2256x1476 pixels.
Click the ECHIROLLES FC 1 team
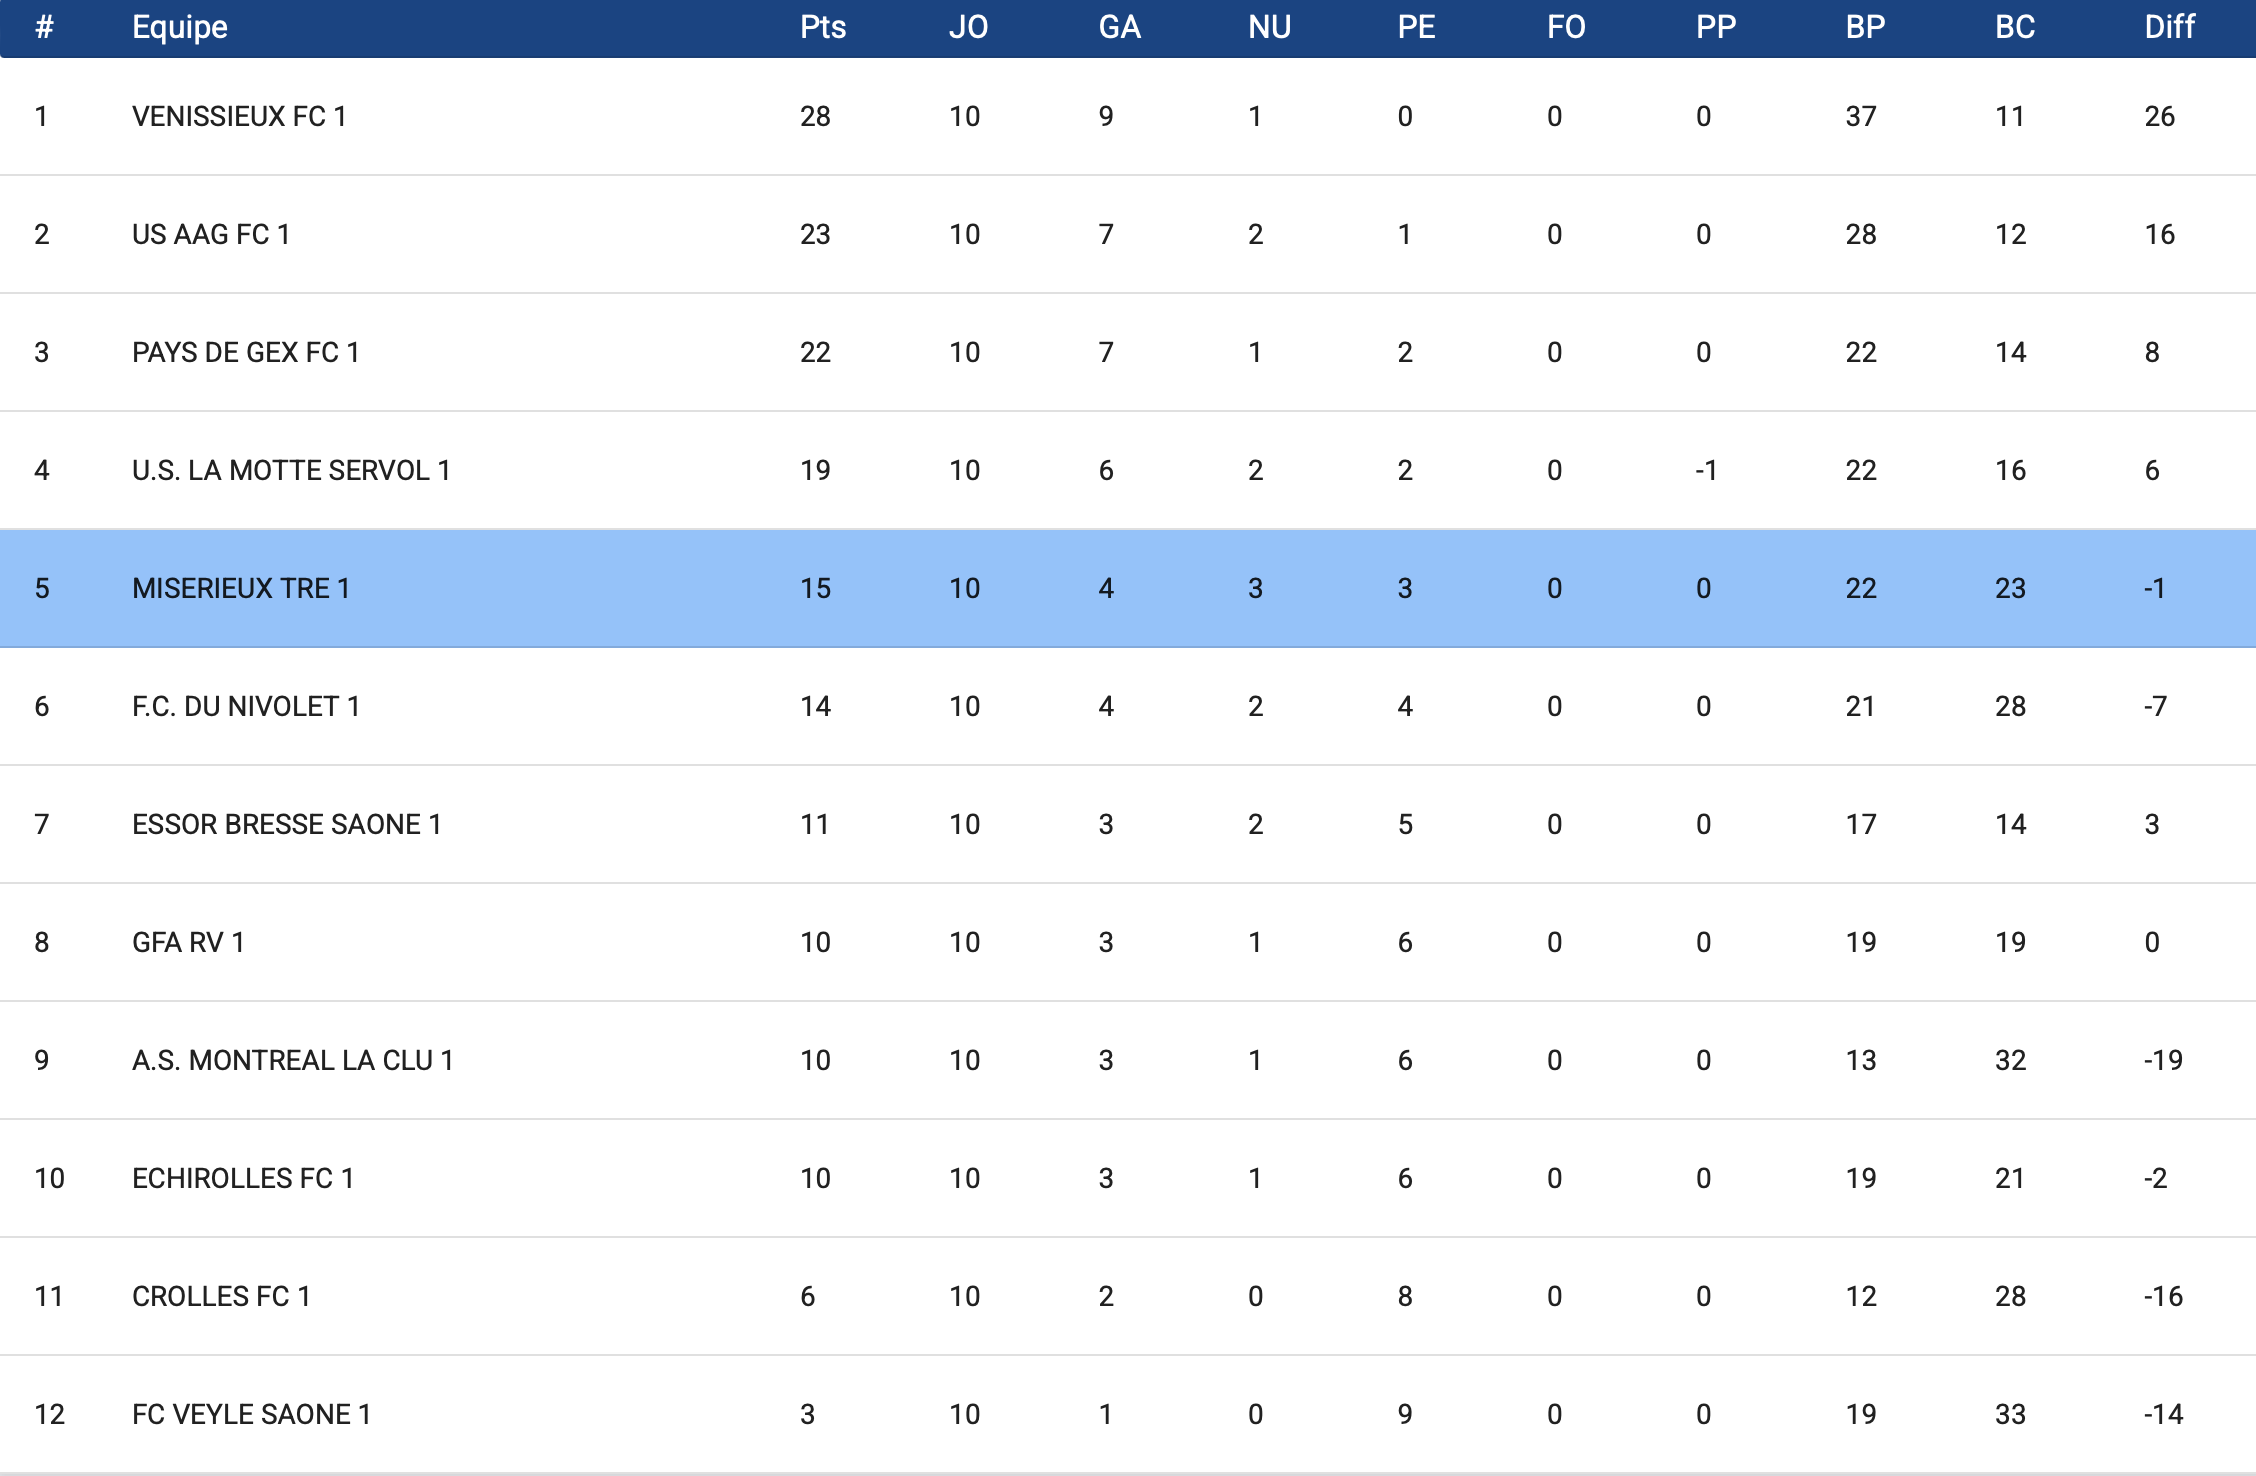pos(243,1179)
